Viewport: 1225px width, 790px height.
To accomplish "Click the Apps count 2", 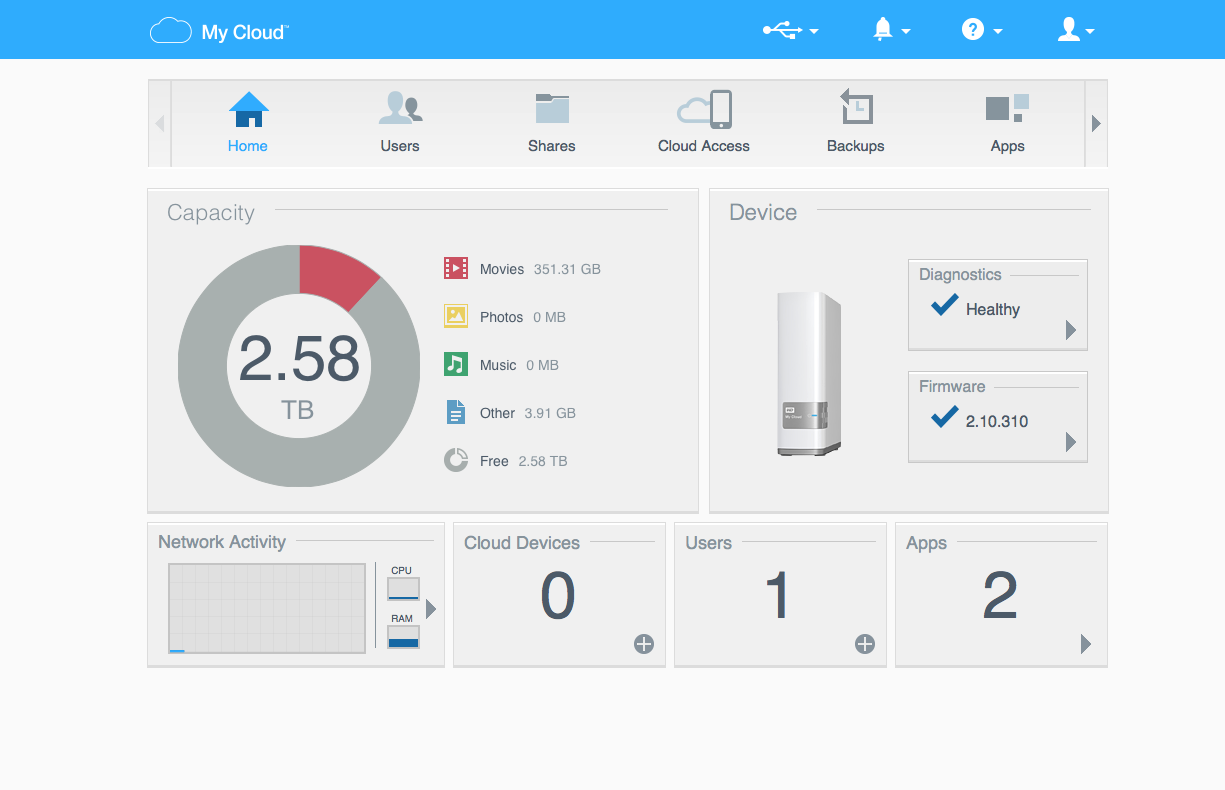I will point(1000,597).
